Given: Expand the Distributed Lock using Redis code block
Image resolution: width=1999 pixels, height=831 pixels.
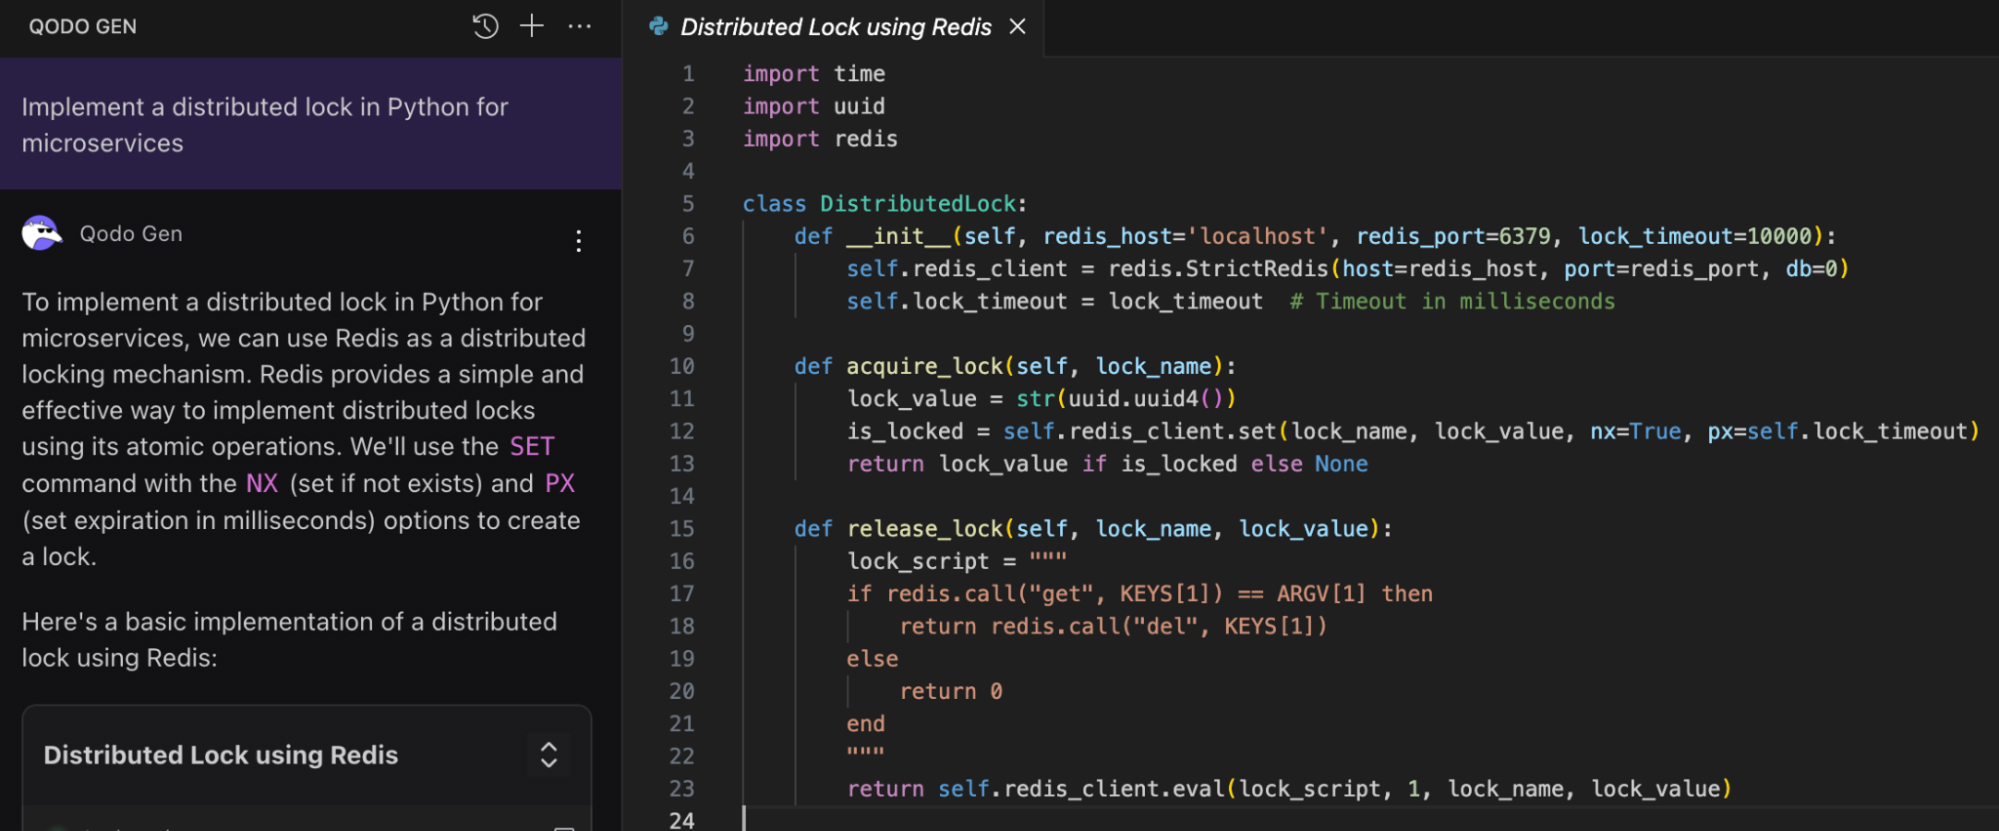Looking at the screenshot, I should pyautogui.click(x=548, y=755).
